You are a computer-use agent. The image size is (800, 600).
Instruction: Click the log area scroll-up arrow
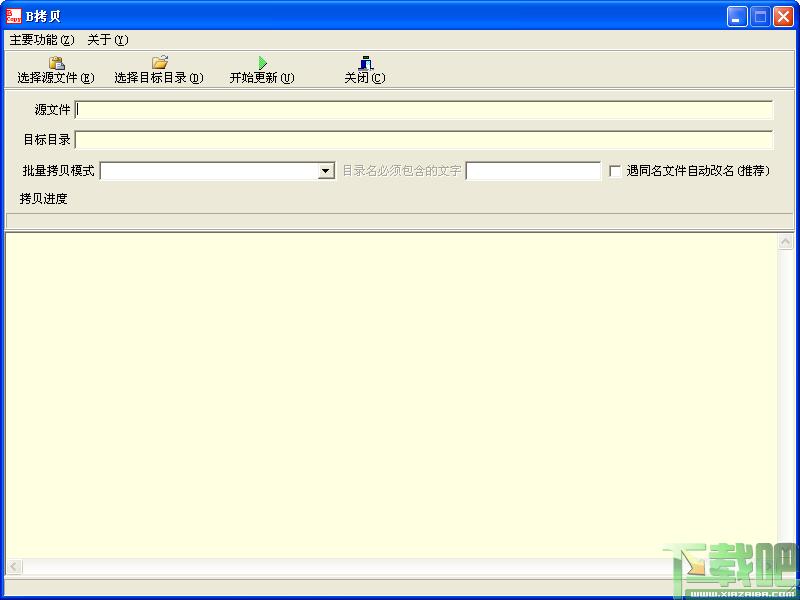(786, 242)
